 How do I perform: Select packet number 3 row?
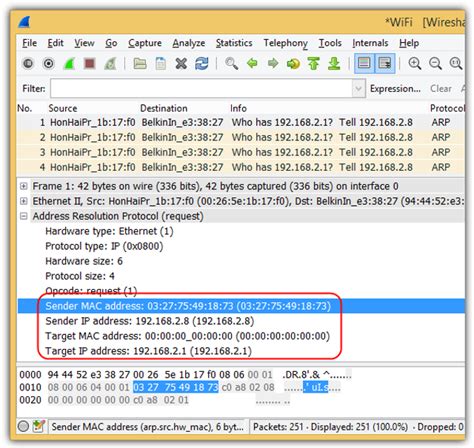coord(241,152)
